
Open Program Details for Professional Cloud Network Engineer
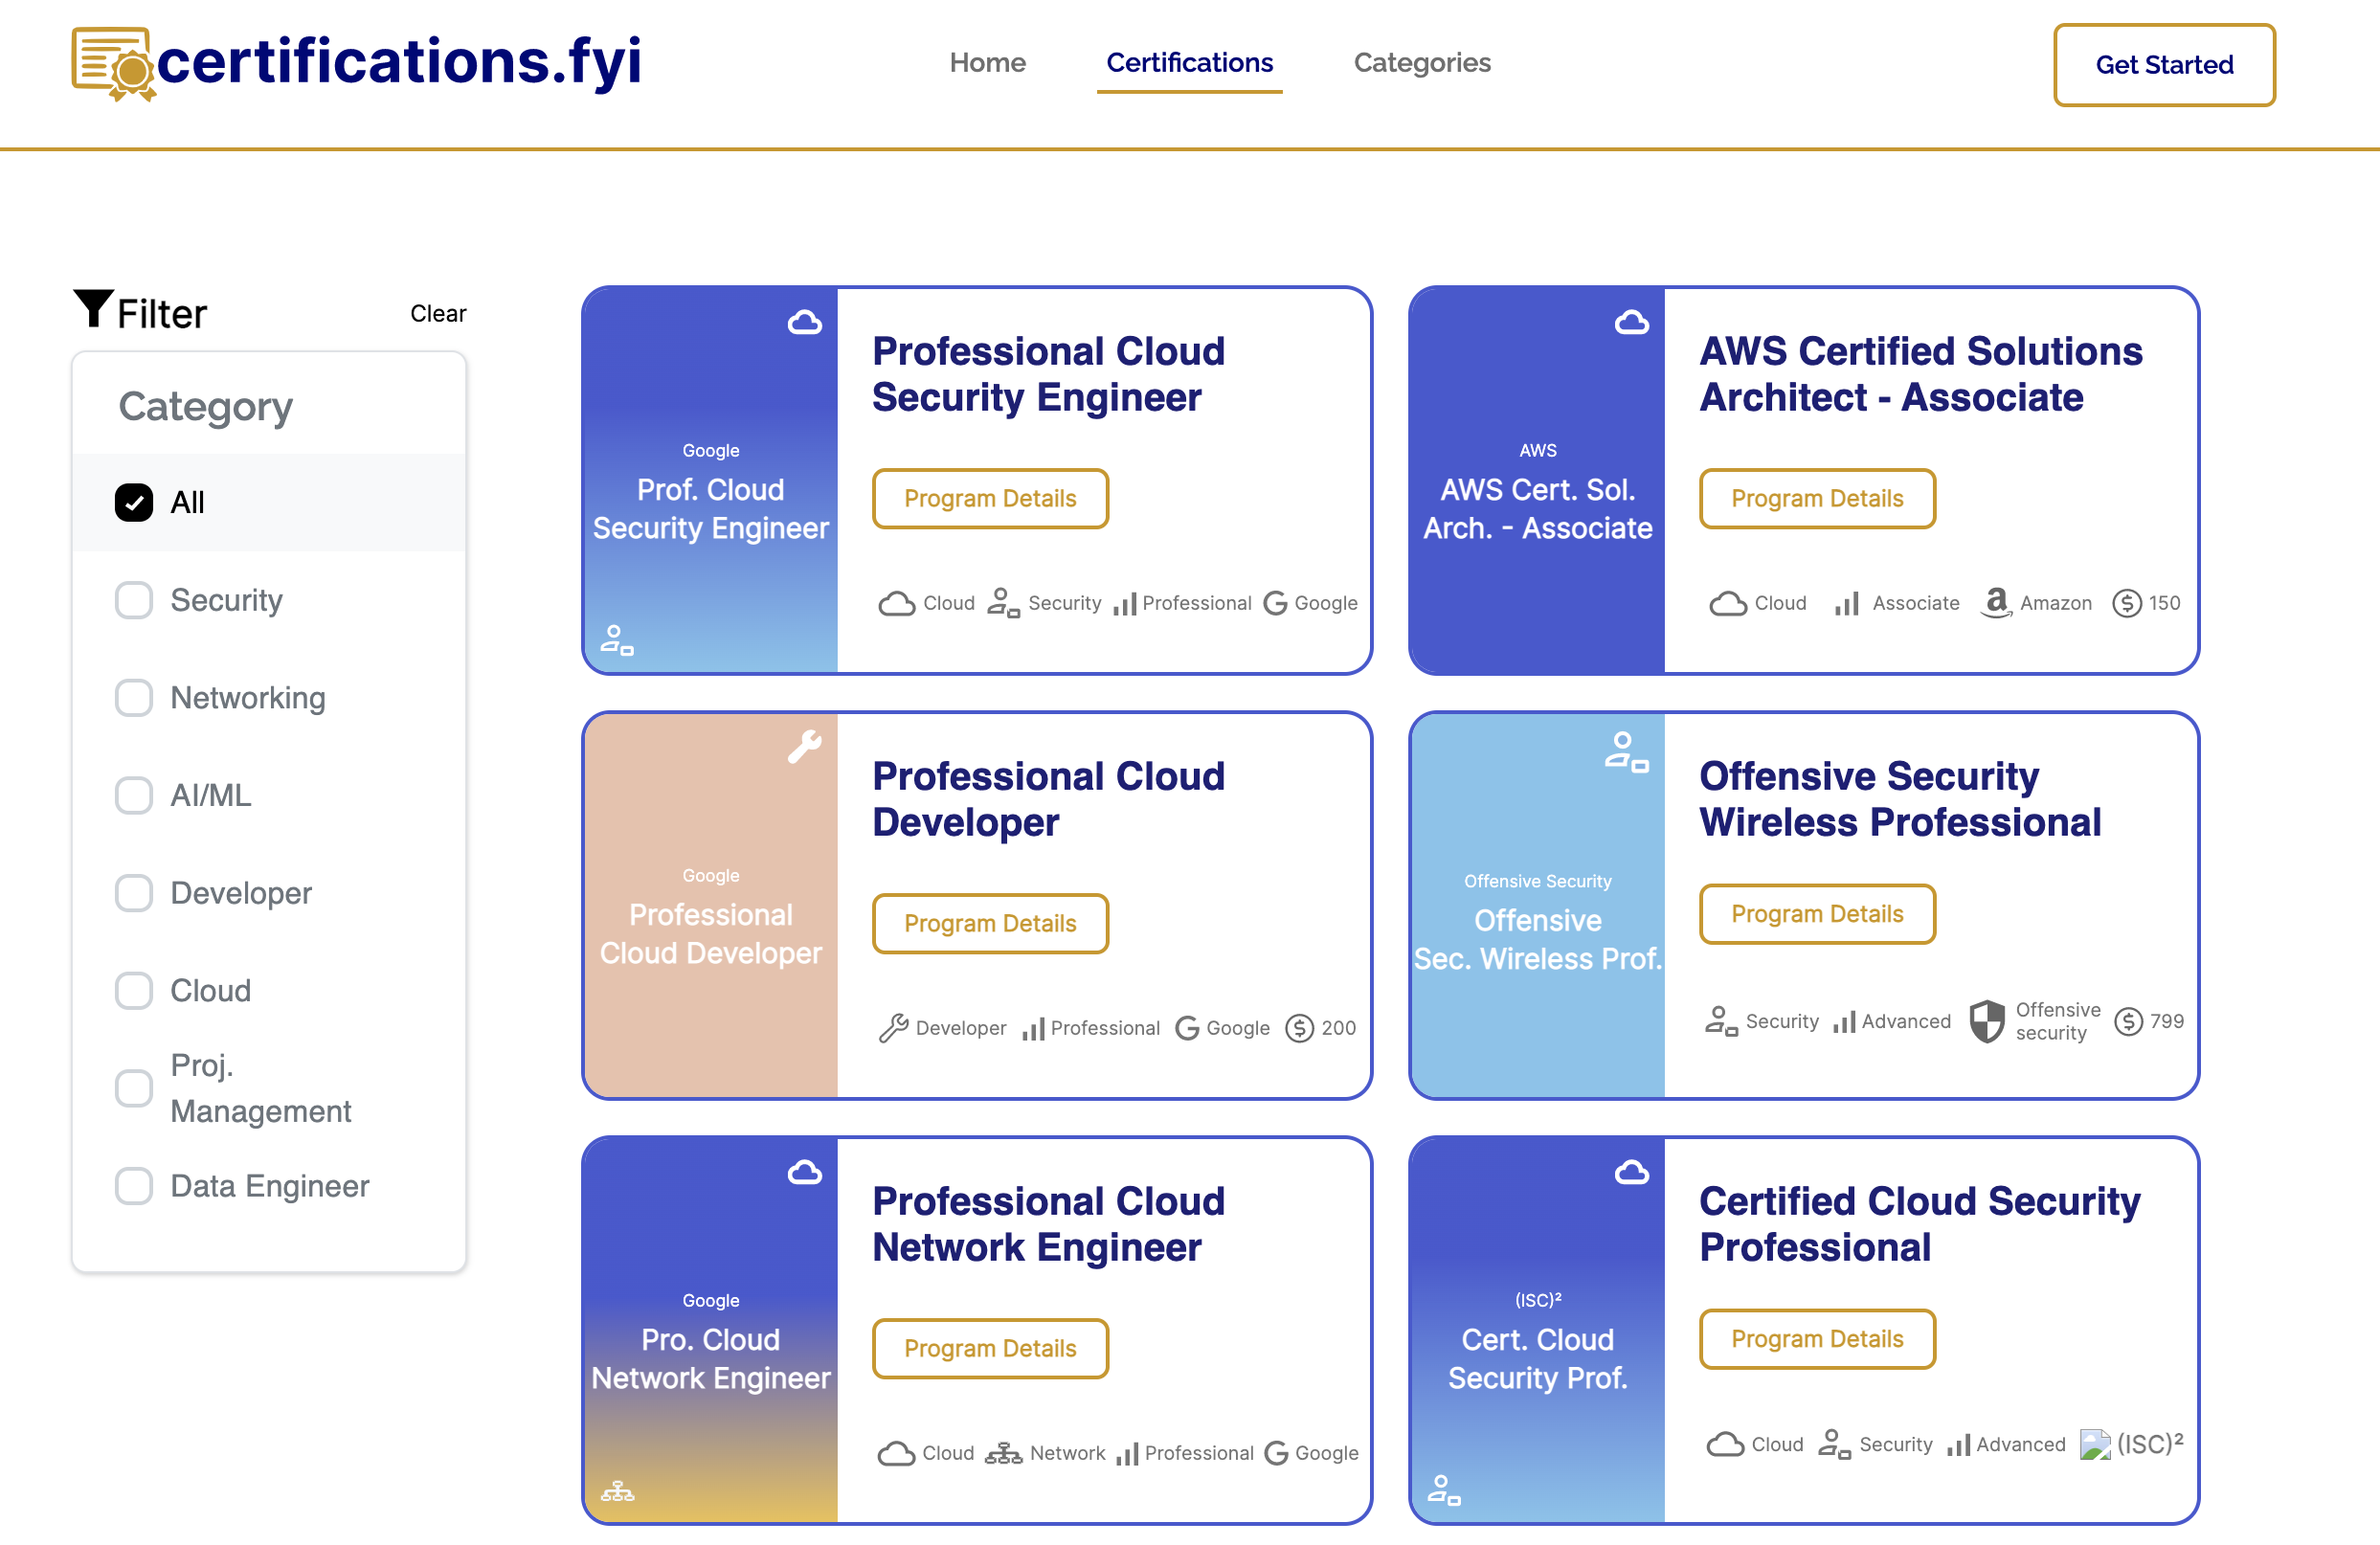click(990, 1348)
